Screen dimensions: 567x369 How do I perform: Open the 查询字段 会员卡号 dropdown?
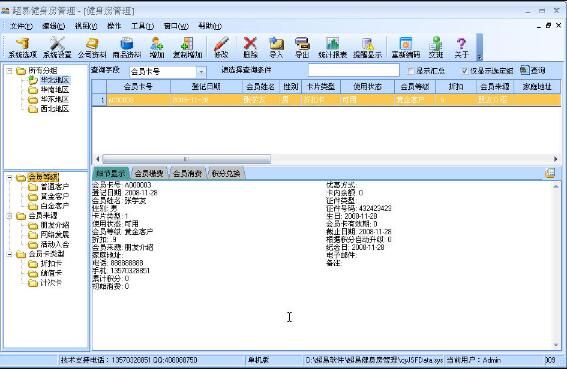tap(201, 72)
